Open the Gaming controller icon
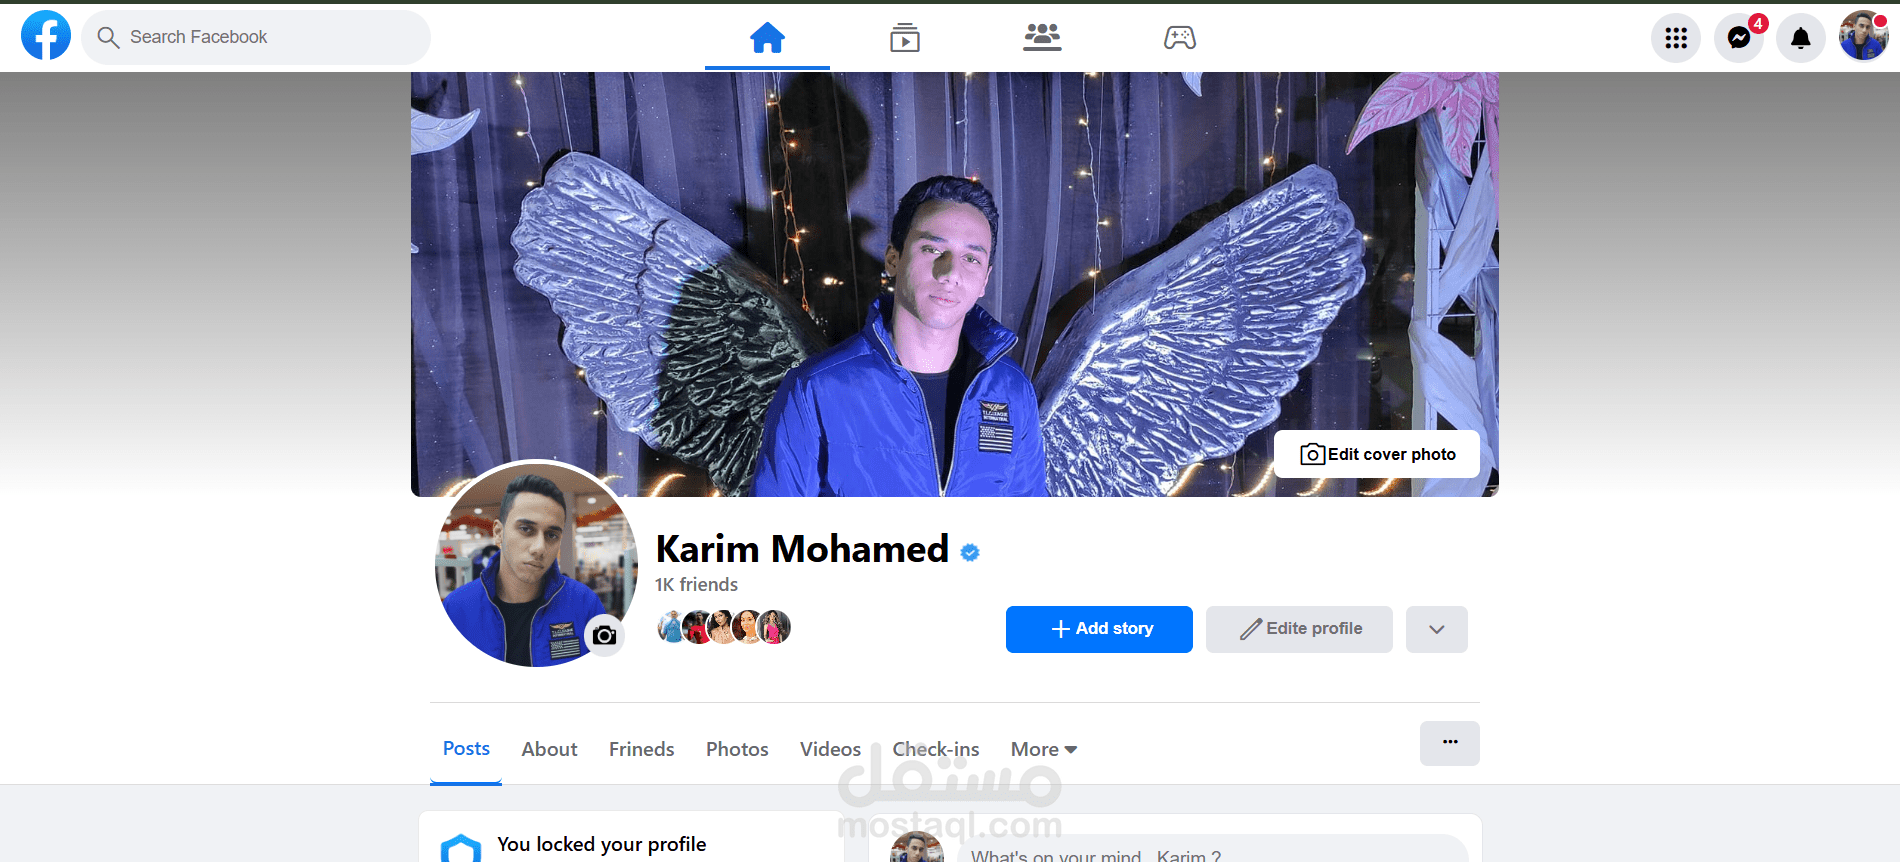The width and height of the screenshot is (1900, 862). (1180, 38)
